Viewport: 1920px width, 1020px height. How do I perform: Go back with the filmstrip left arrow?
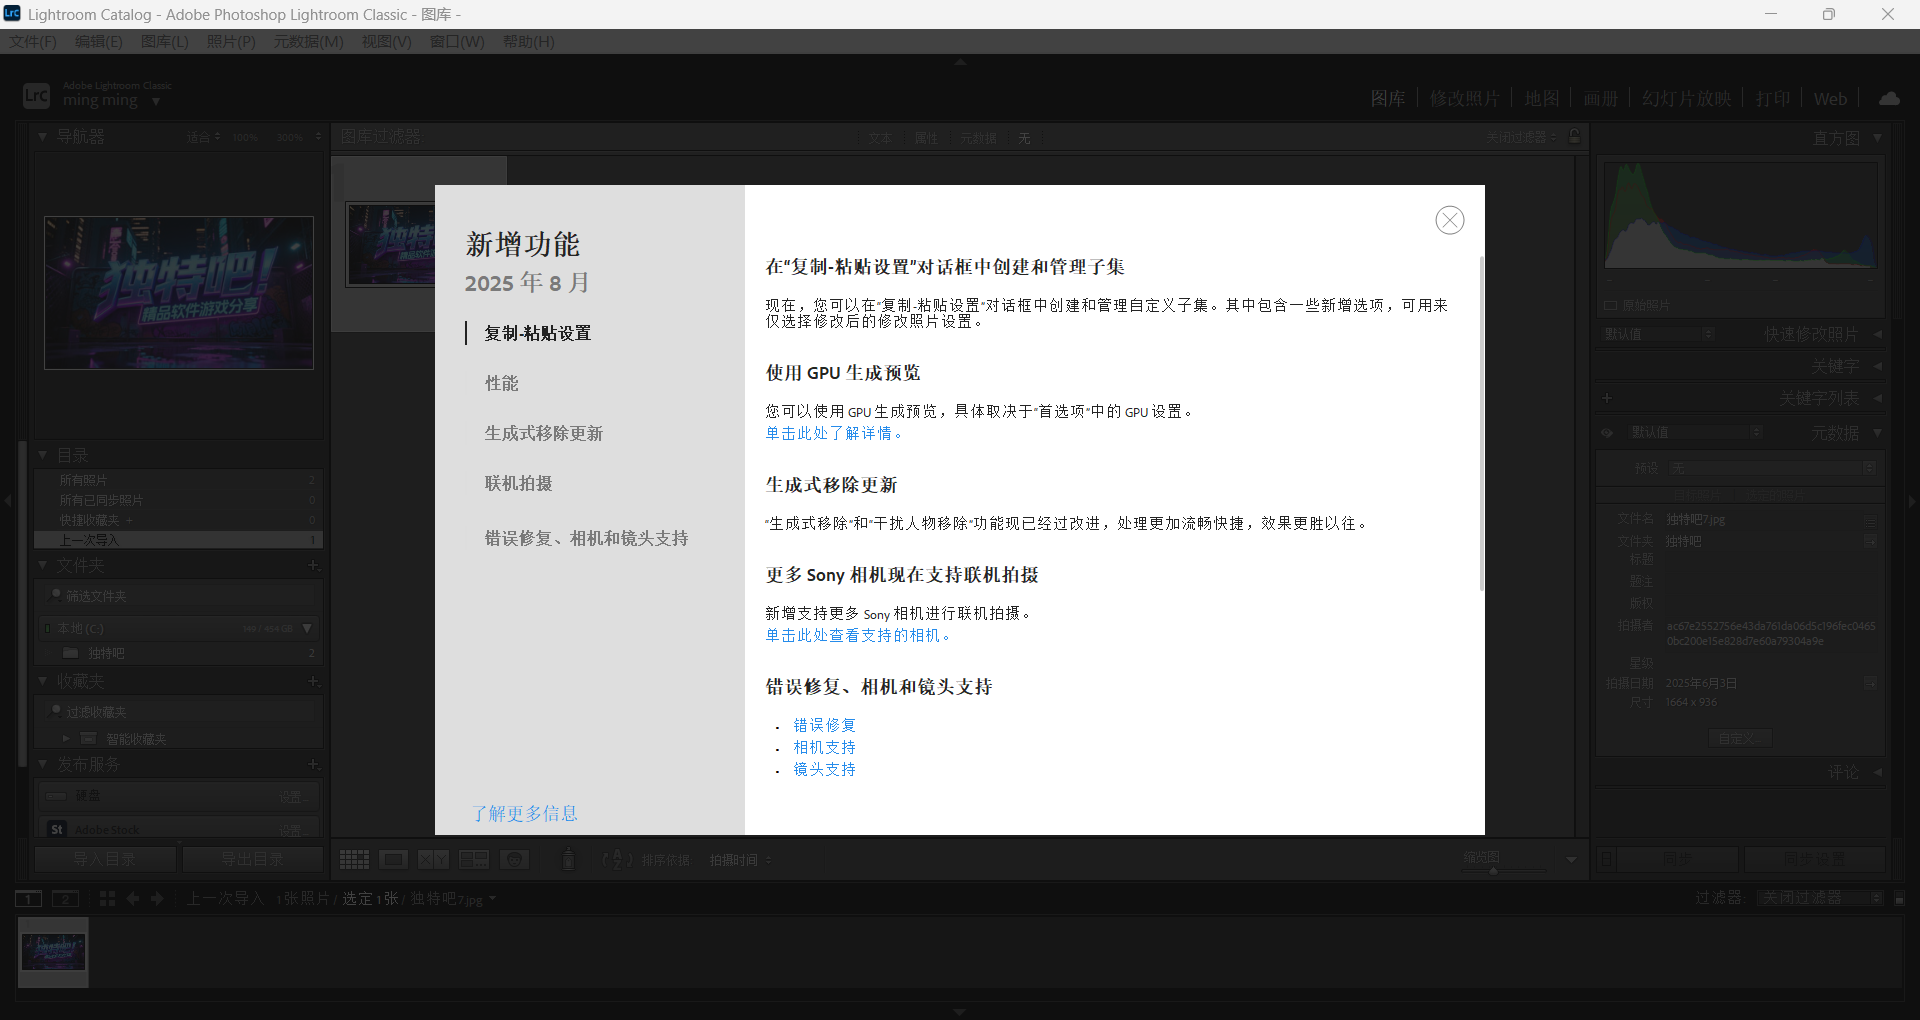(132, 898)
